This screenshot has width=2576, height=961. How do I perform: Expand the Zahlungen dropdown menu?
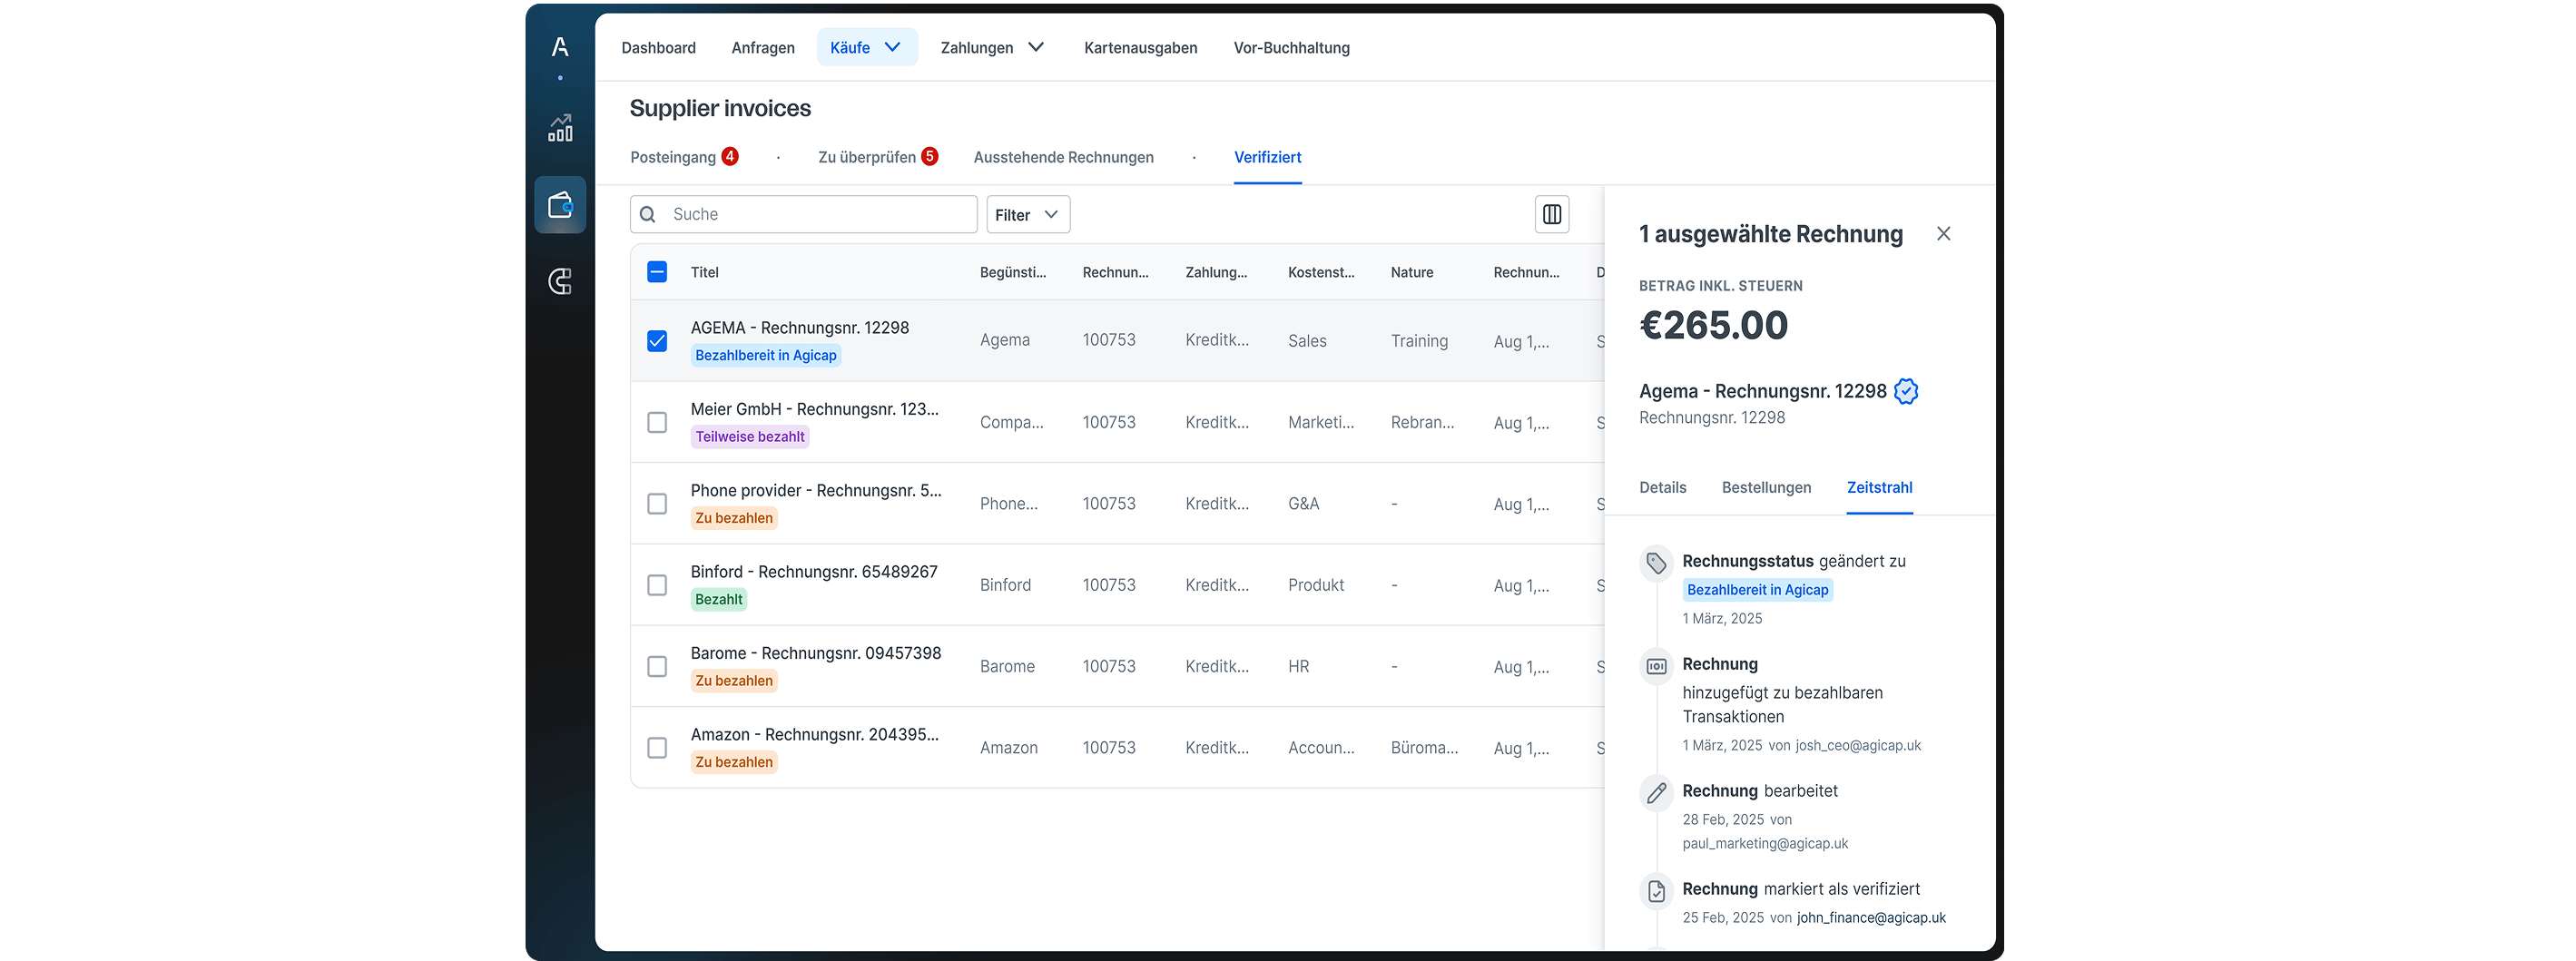tap(992, 47)
